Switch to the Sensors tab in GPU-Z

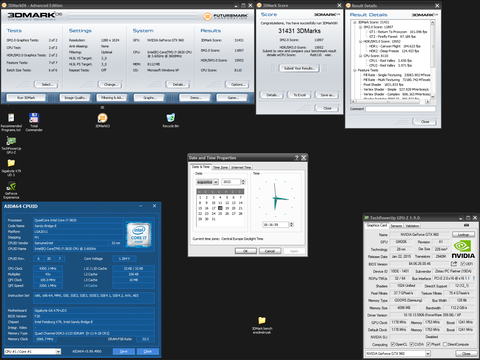(396, 226)
